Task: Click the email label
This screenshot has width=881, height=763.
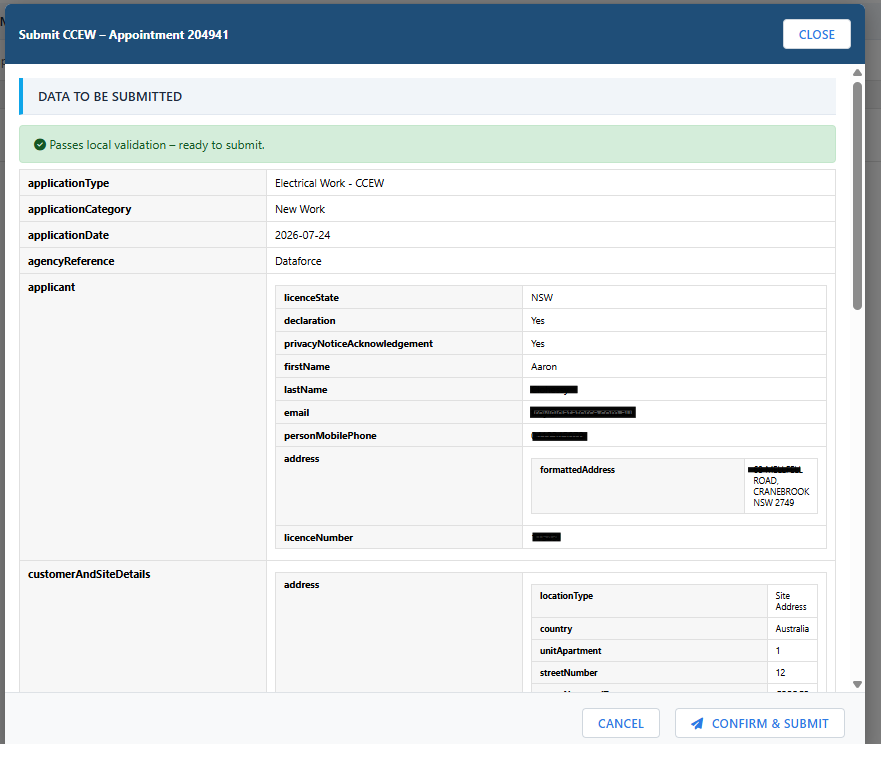Action: click(x=297, y=412)
